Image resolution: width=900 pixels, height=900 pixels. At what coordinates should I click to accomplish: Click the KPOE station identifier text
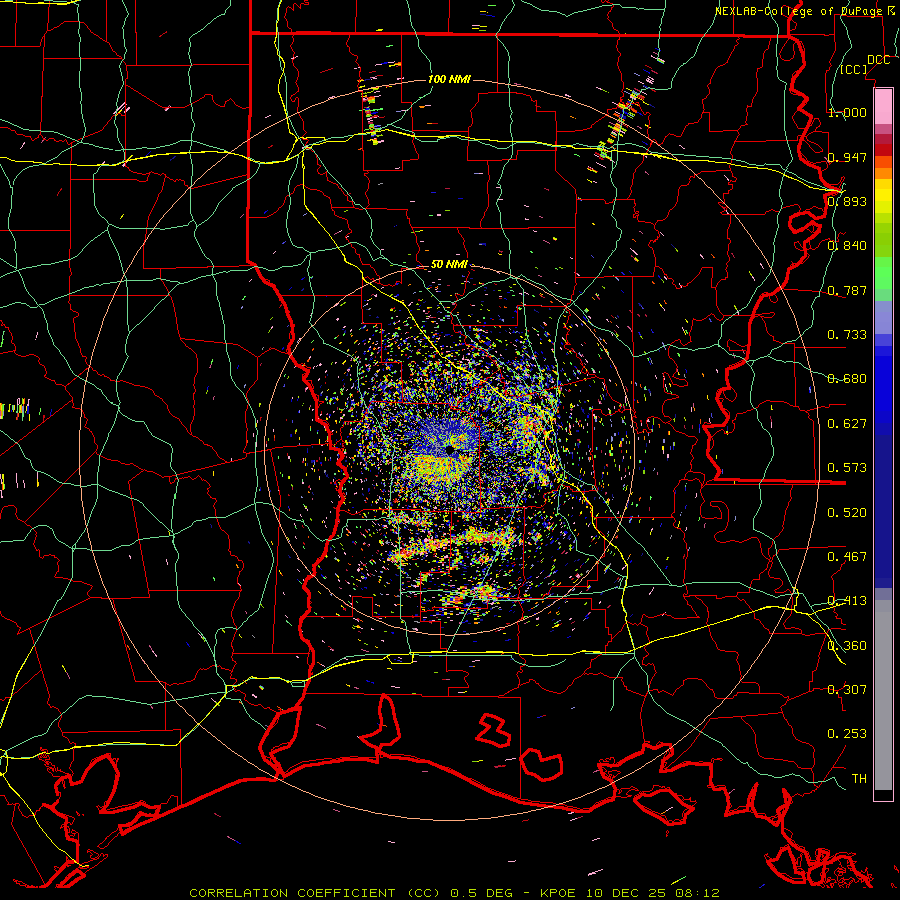coord(556,893)
